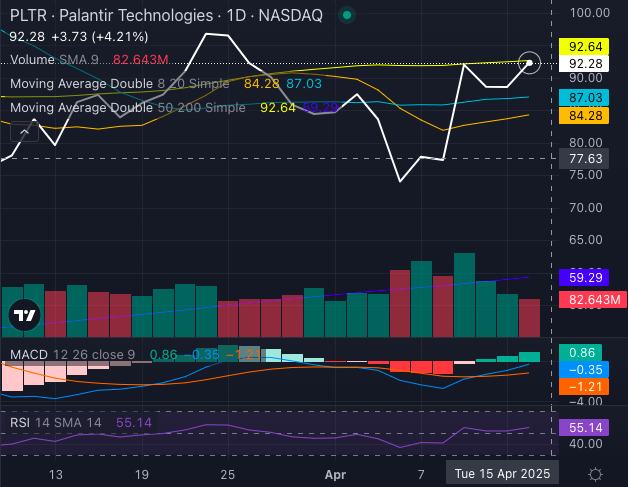Click the teal 87.03 moving average label
628x487 pixels.
point(584,98)
